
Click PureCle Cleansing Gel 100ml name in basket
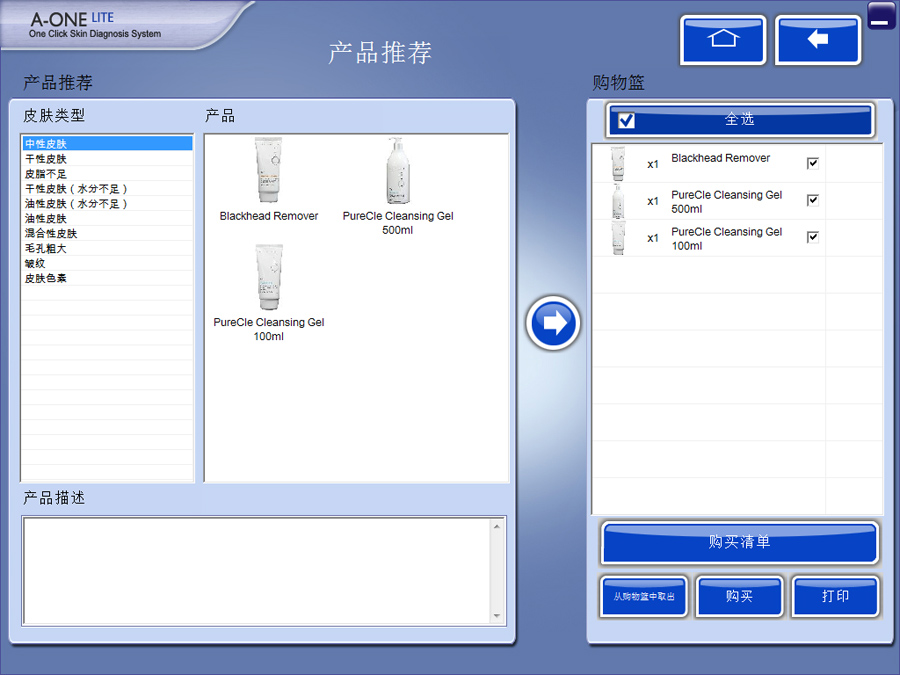[x=727, y=239]
